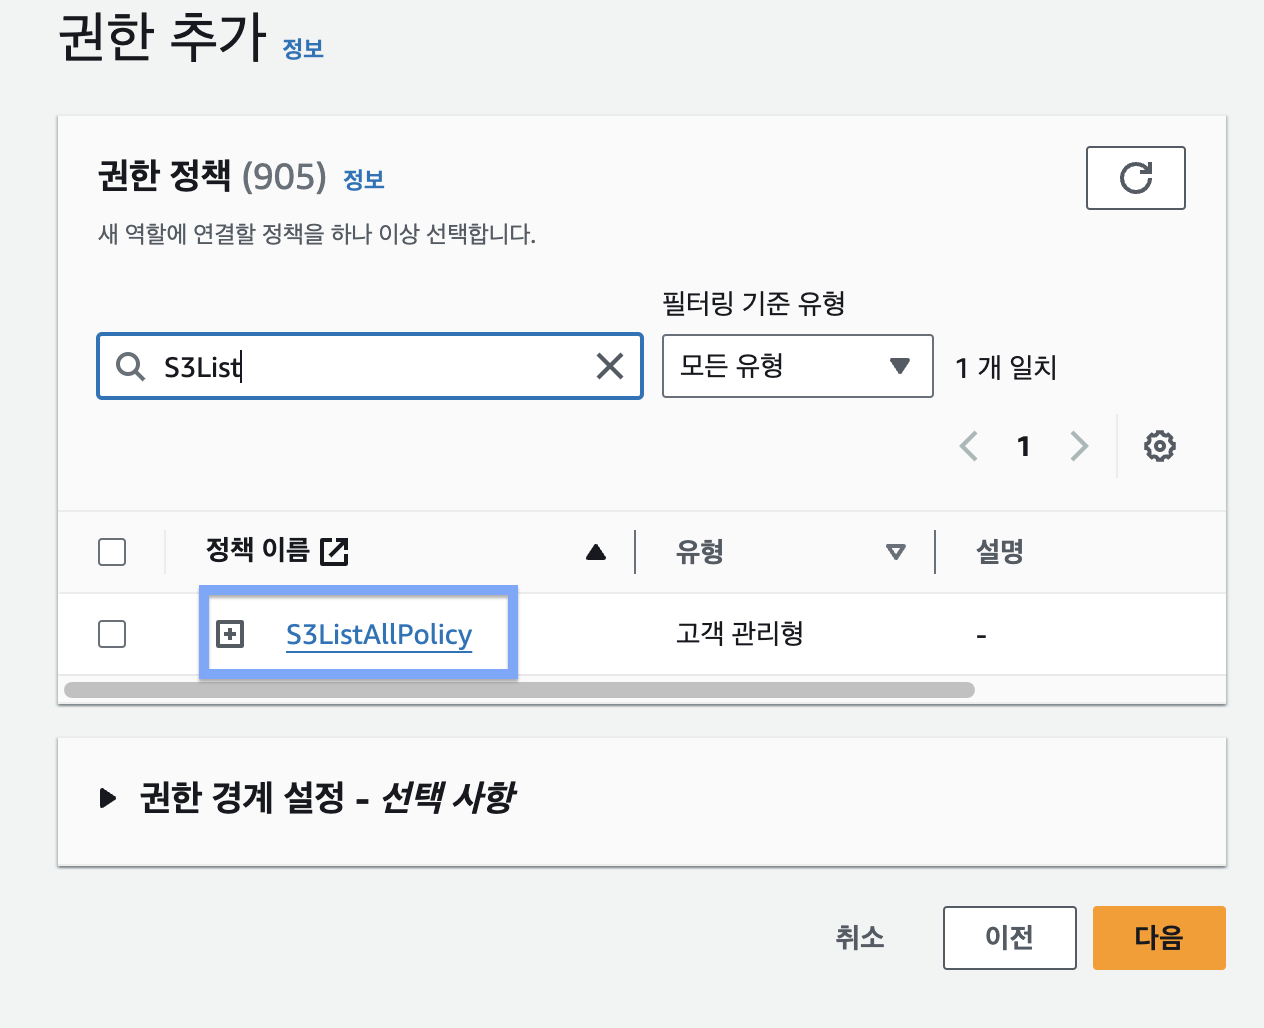
Task: Click the 이전 button
Action: pos(1009,938)
